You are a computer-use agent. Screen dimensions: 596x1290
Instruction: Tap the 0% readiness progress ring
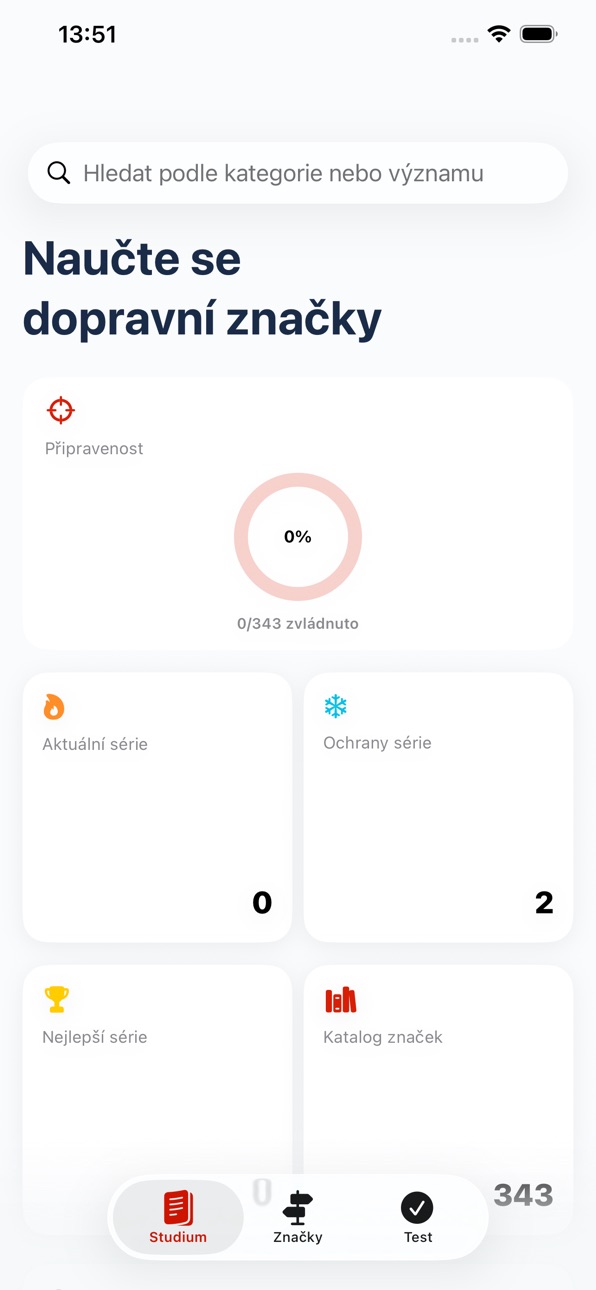[298, 537]
